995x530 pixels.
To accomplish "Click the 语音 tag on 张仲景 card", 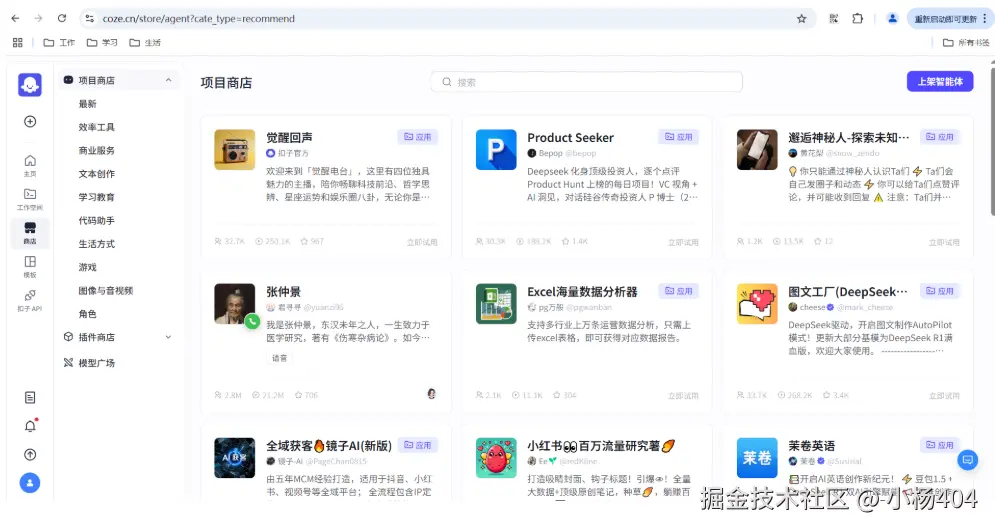I will tap(279, 359).
